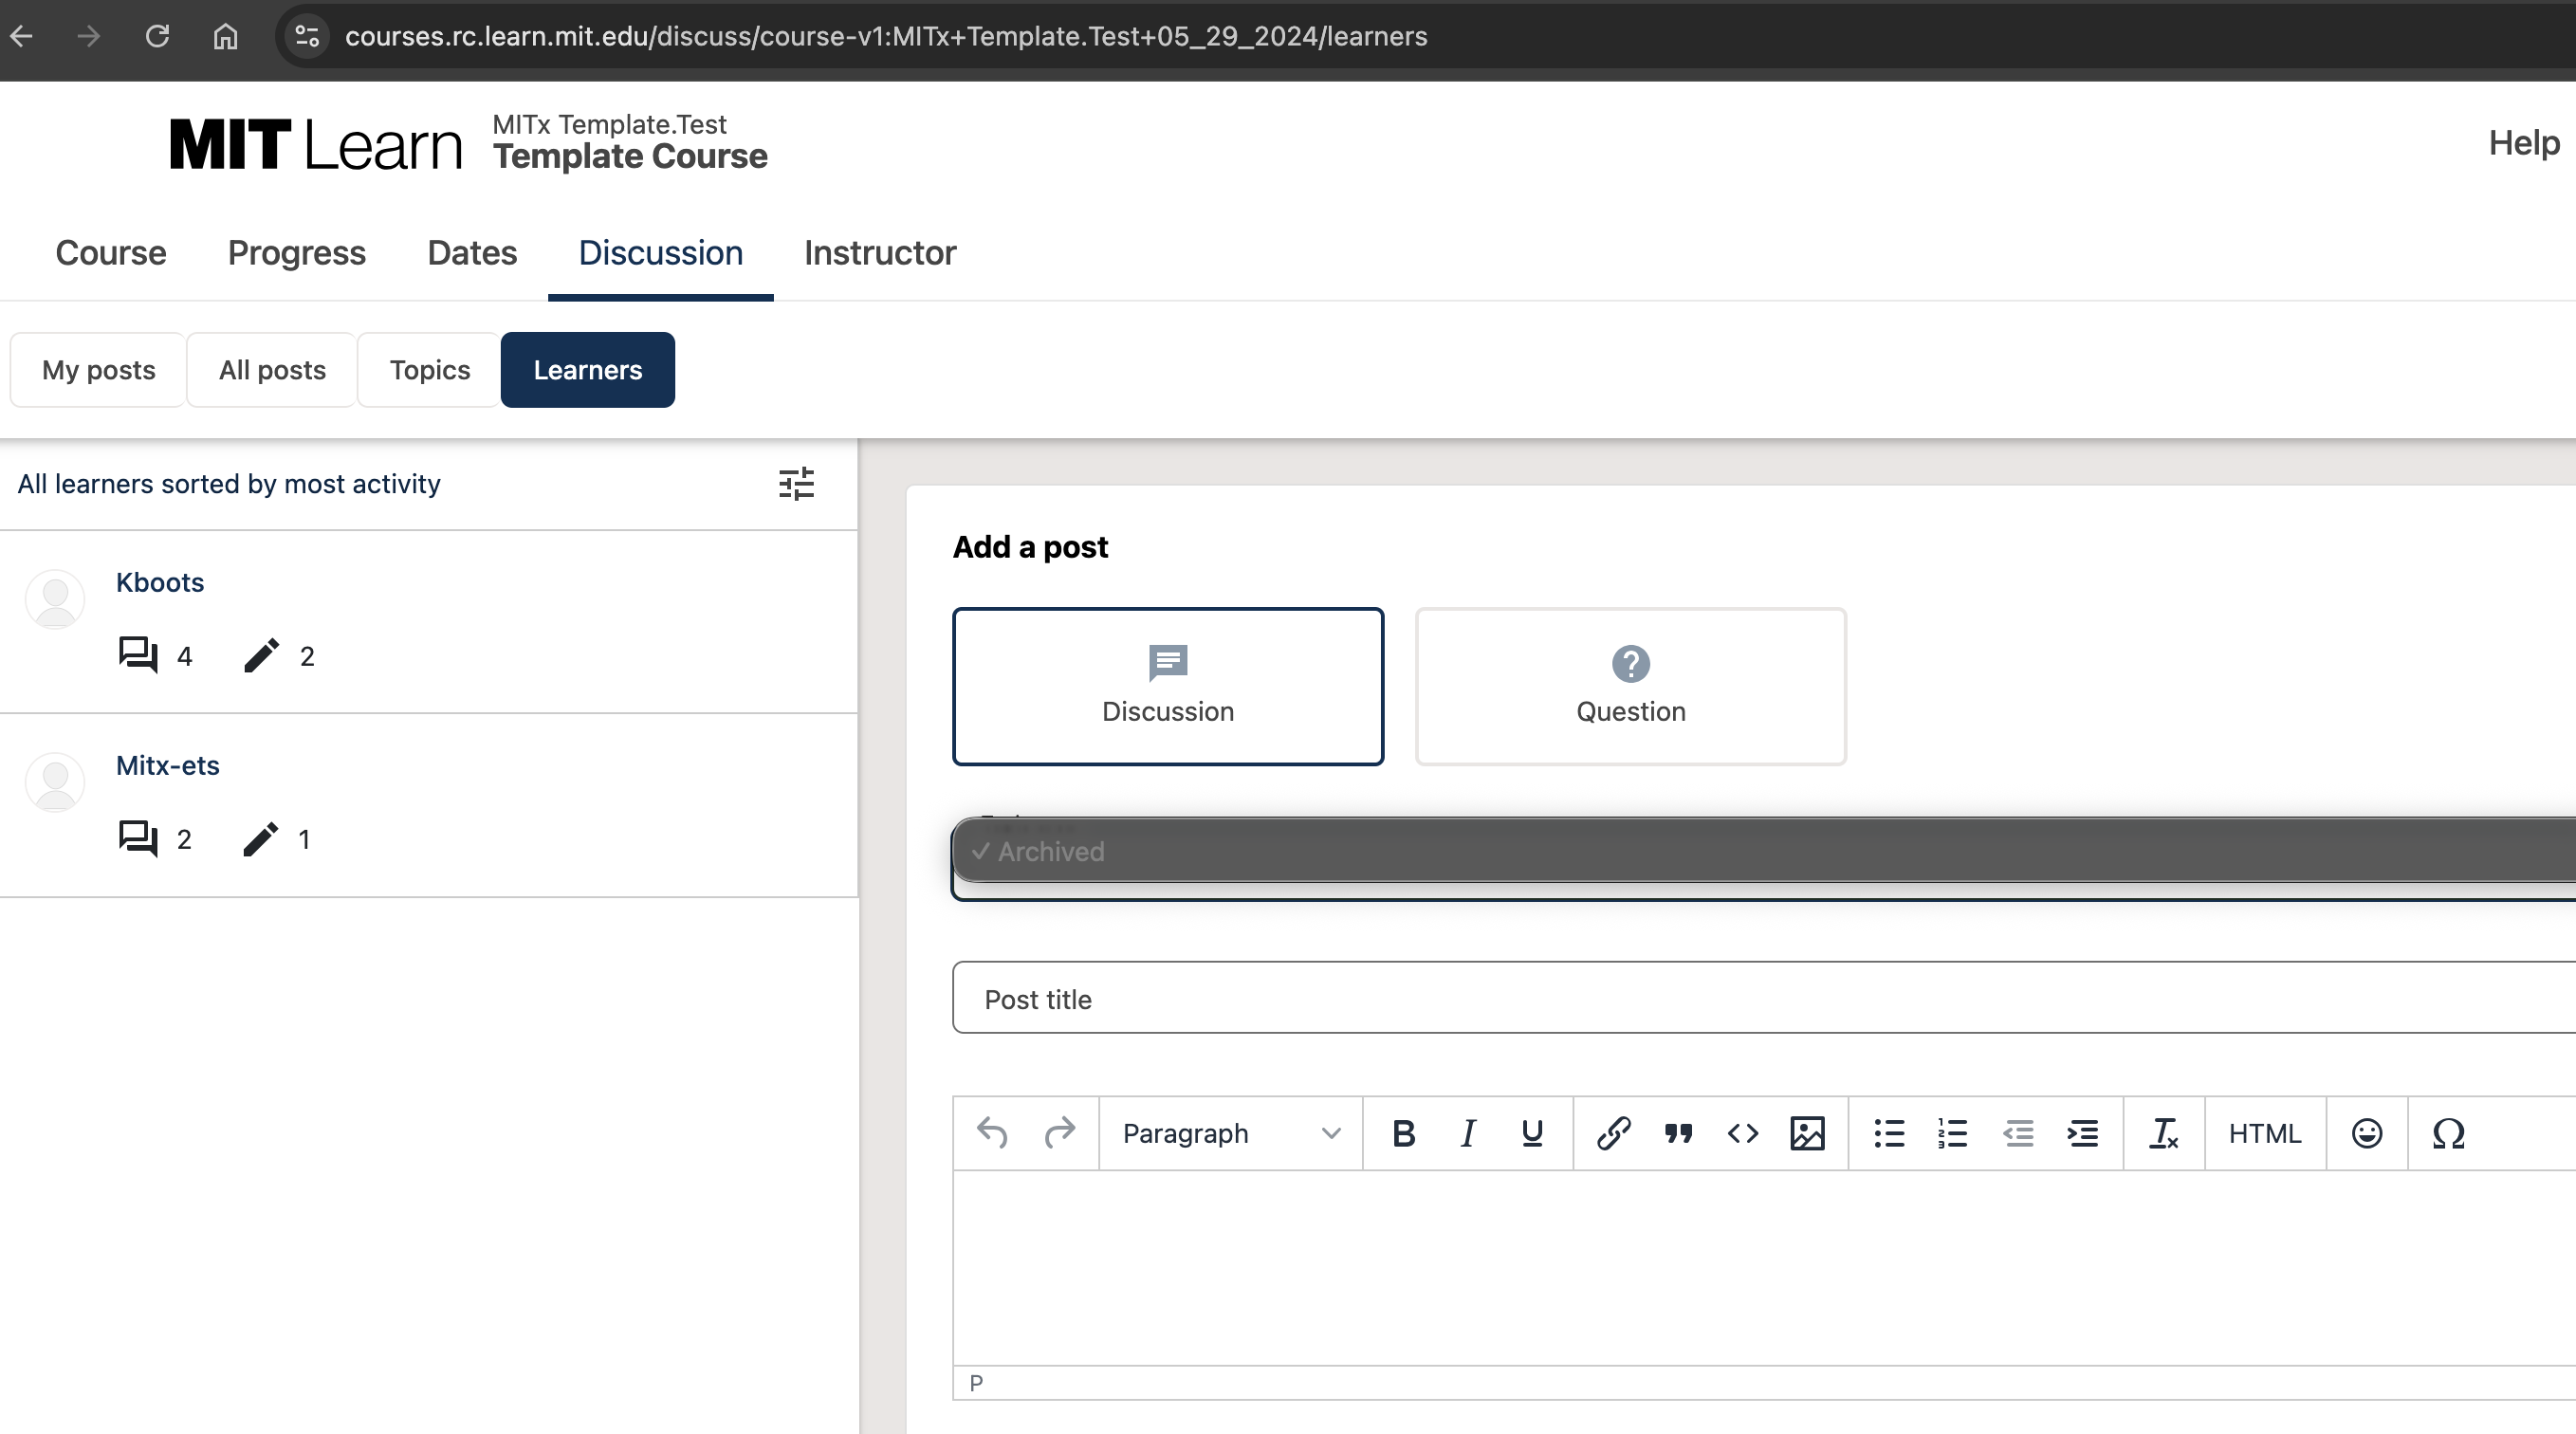Open the Paragraph format dropdown
The width and height of the screenshot is (2576, 1434).
[1230, 1133]
